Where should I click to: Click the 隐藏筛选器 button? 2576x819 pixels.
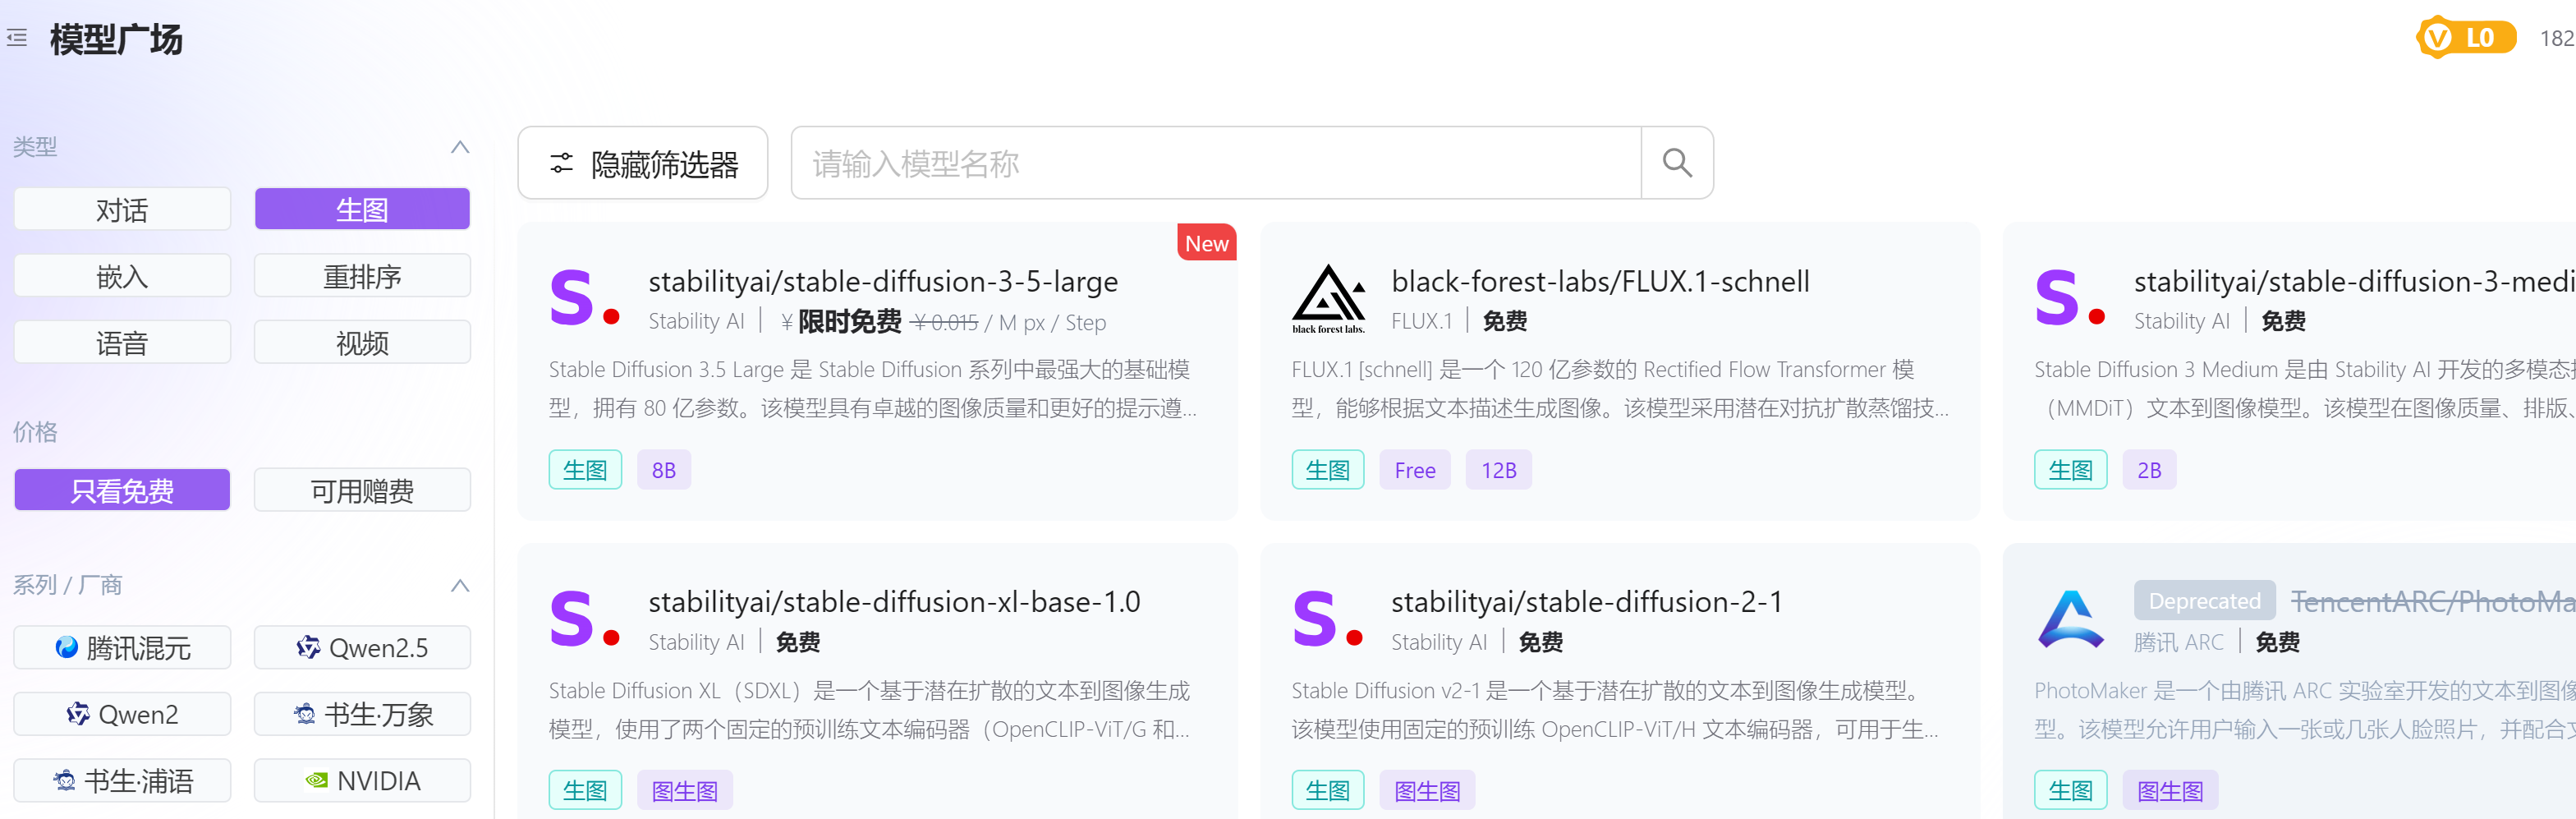pyautogui.click(x=643, y=163)
